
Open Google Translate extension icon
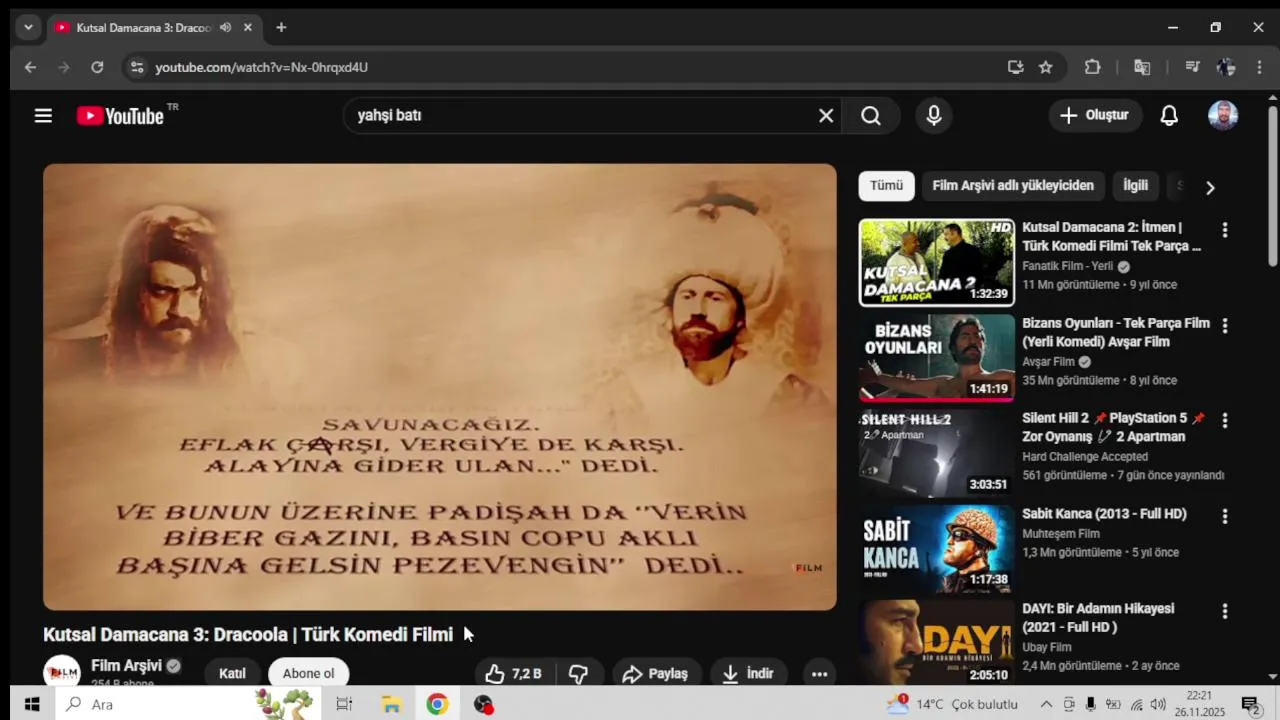pyautogui.click(x=1142, y=67)
